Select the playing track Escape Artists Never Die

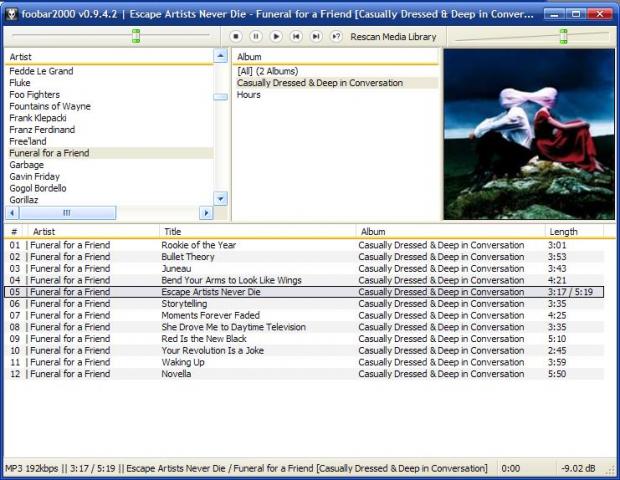coord(304,292)
